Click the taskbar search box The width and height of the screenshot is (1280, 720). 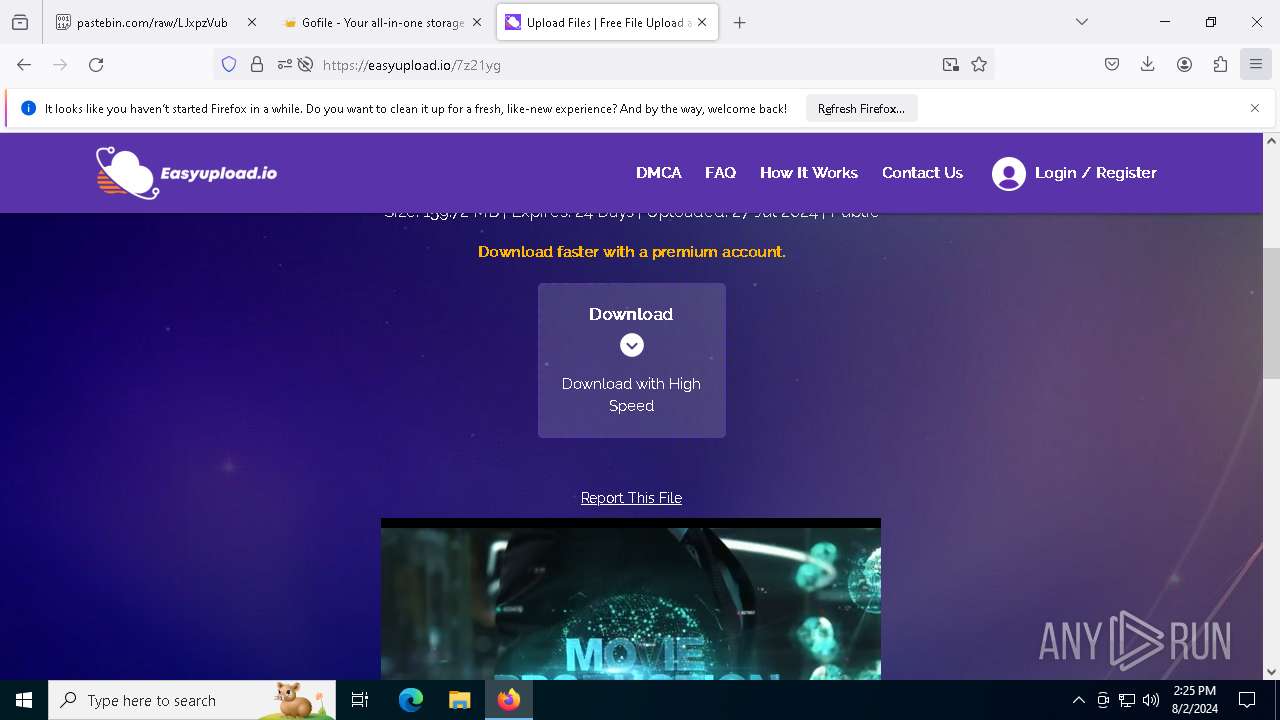coord(192,700)
